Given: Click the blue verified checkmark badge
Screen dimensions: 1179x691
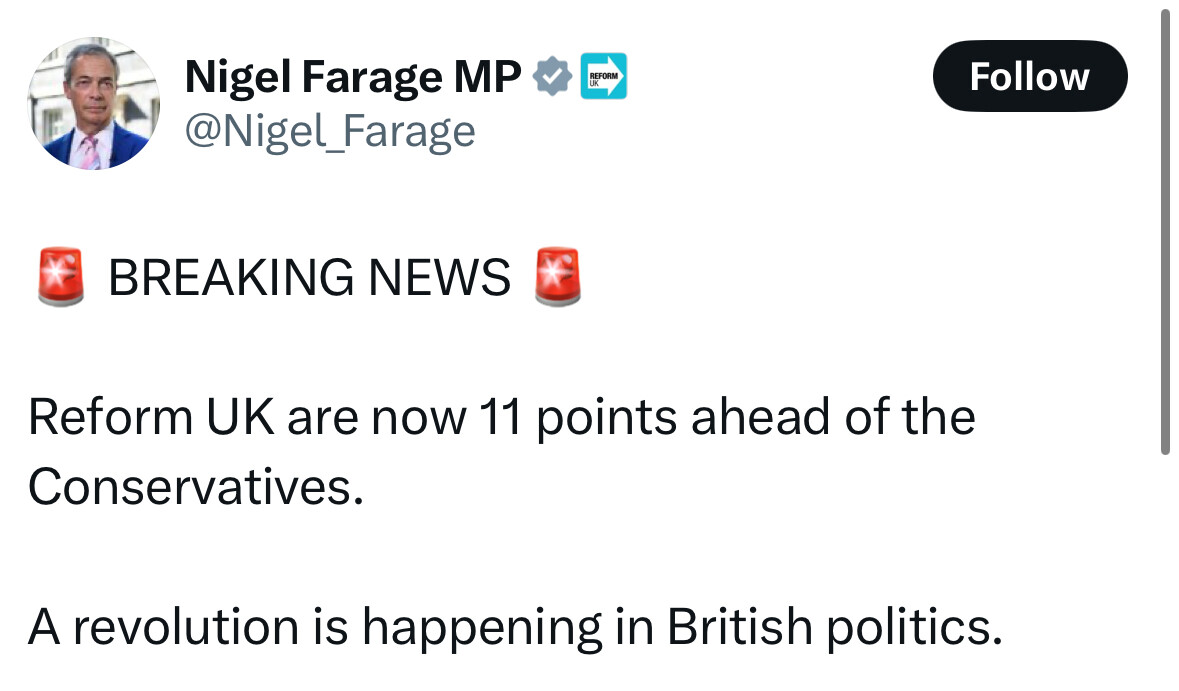Looking at the screenshot, I should [x=553, y=76].
